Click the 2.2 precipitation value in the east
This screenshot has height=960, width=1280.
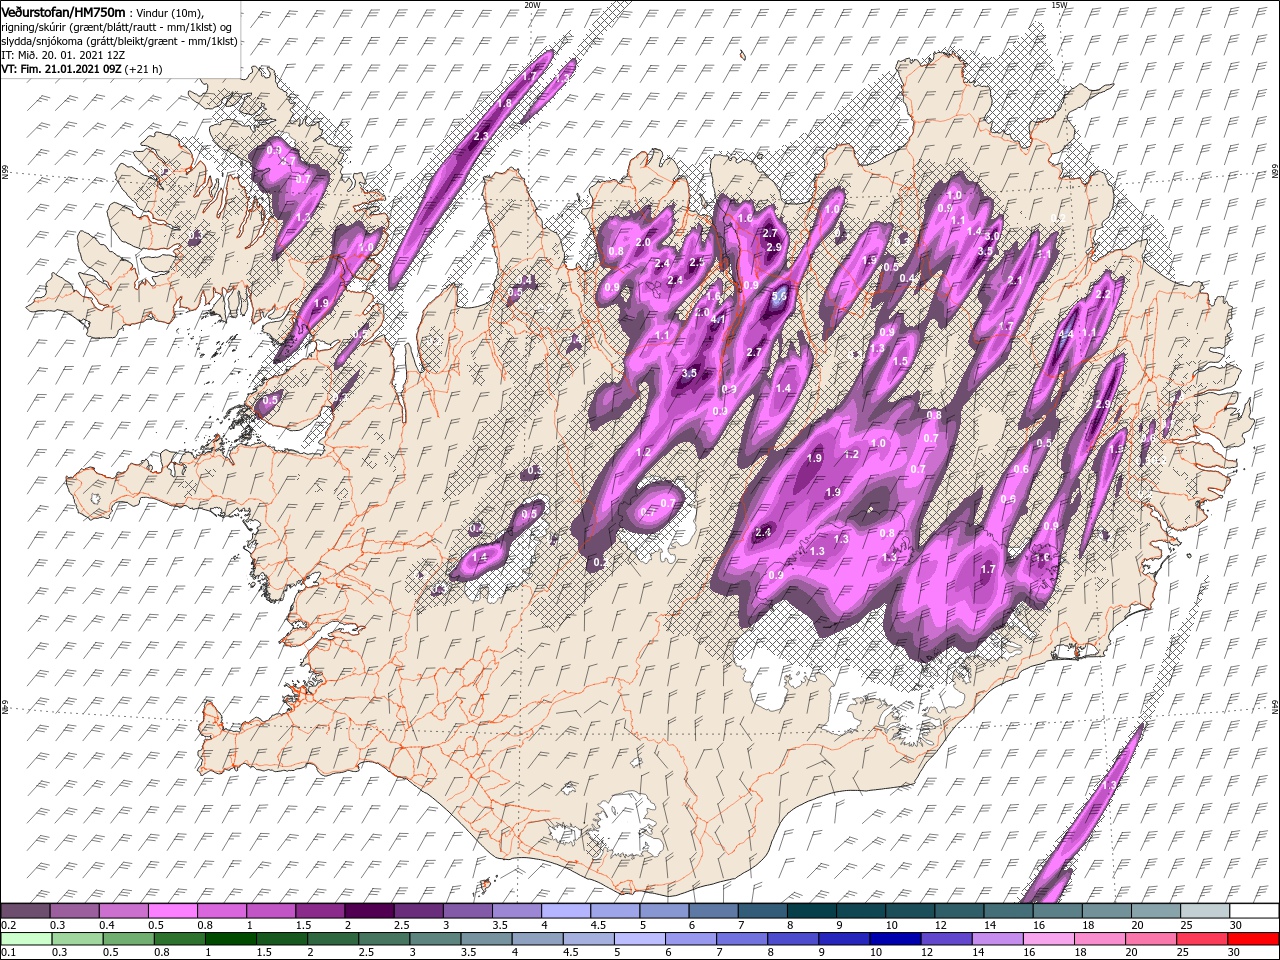coord(1103,295)
